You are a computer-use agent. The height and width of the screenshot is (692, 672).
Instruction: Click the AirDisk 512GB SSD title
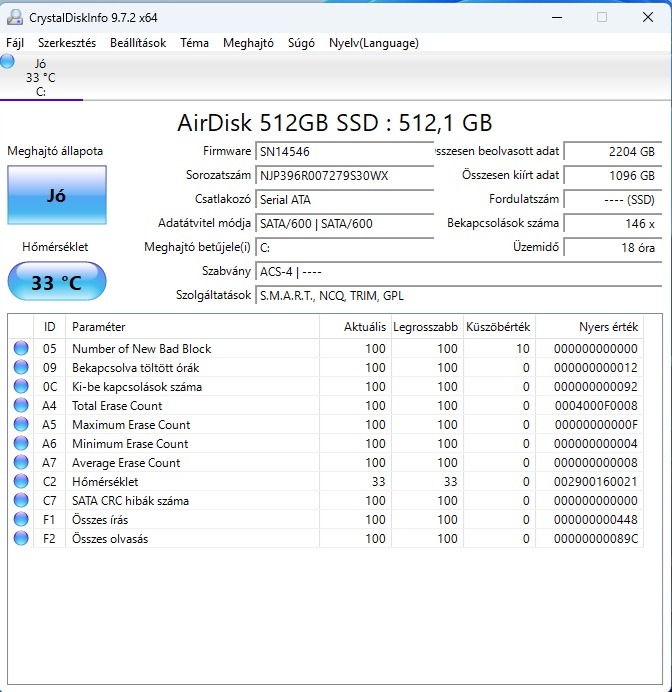(x=334, y=123)
